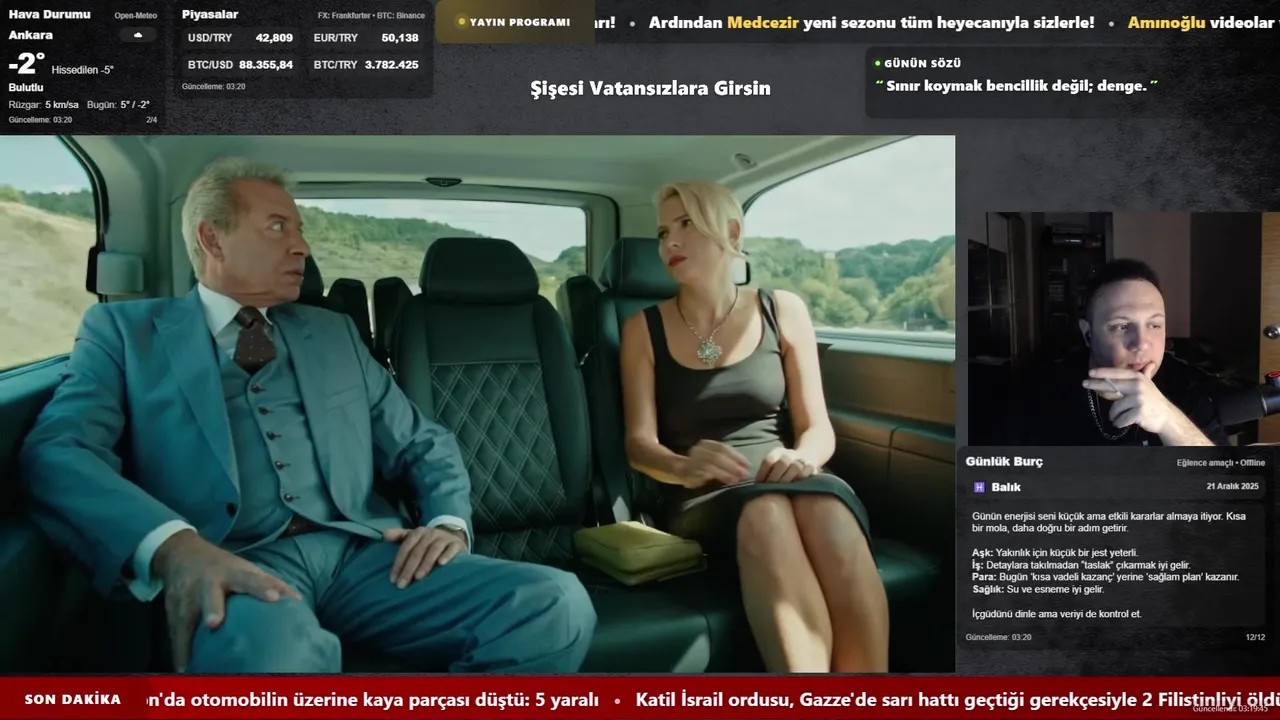Click the Sağlık horoscope line

[1038, 590]
